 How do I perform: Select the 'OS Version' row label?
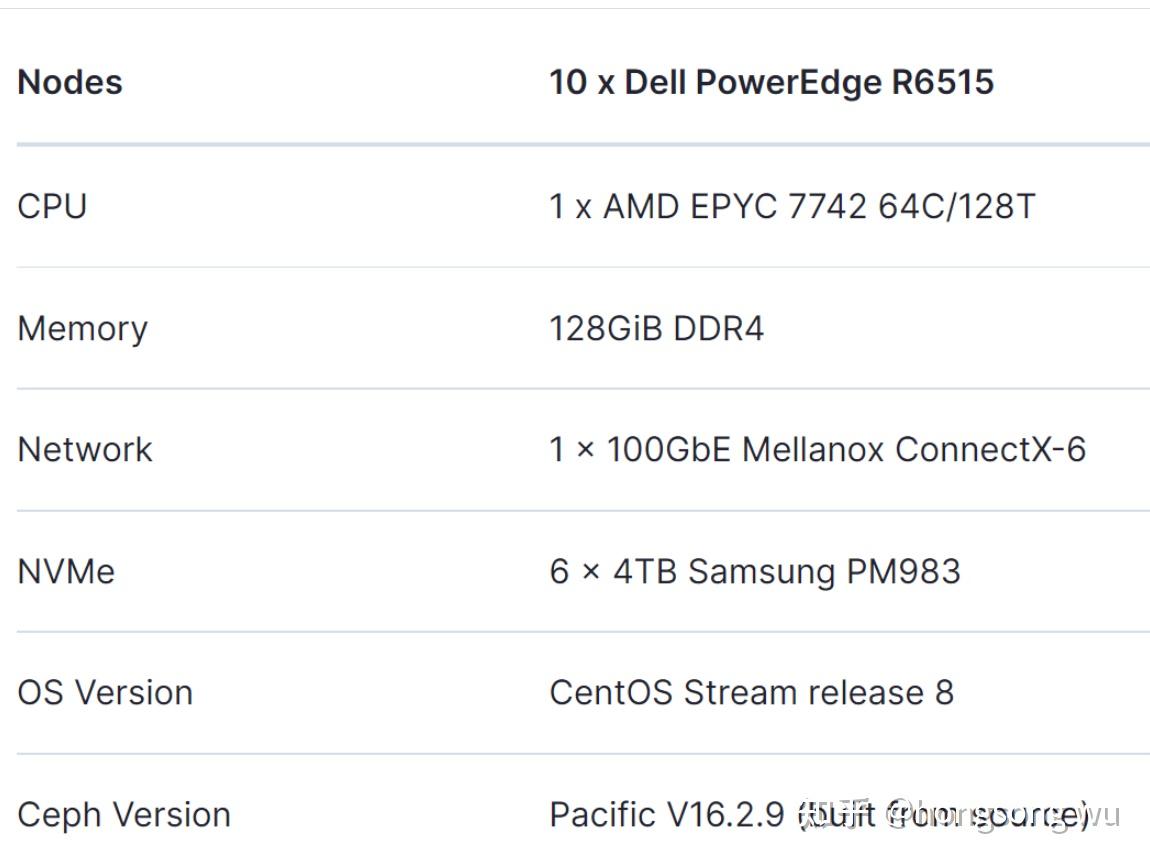pos(105,692)
